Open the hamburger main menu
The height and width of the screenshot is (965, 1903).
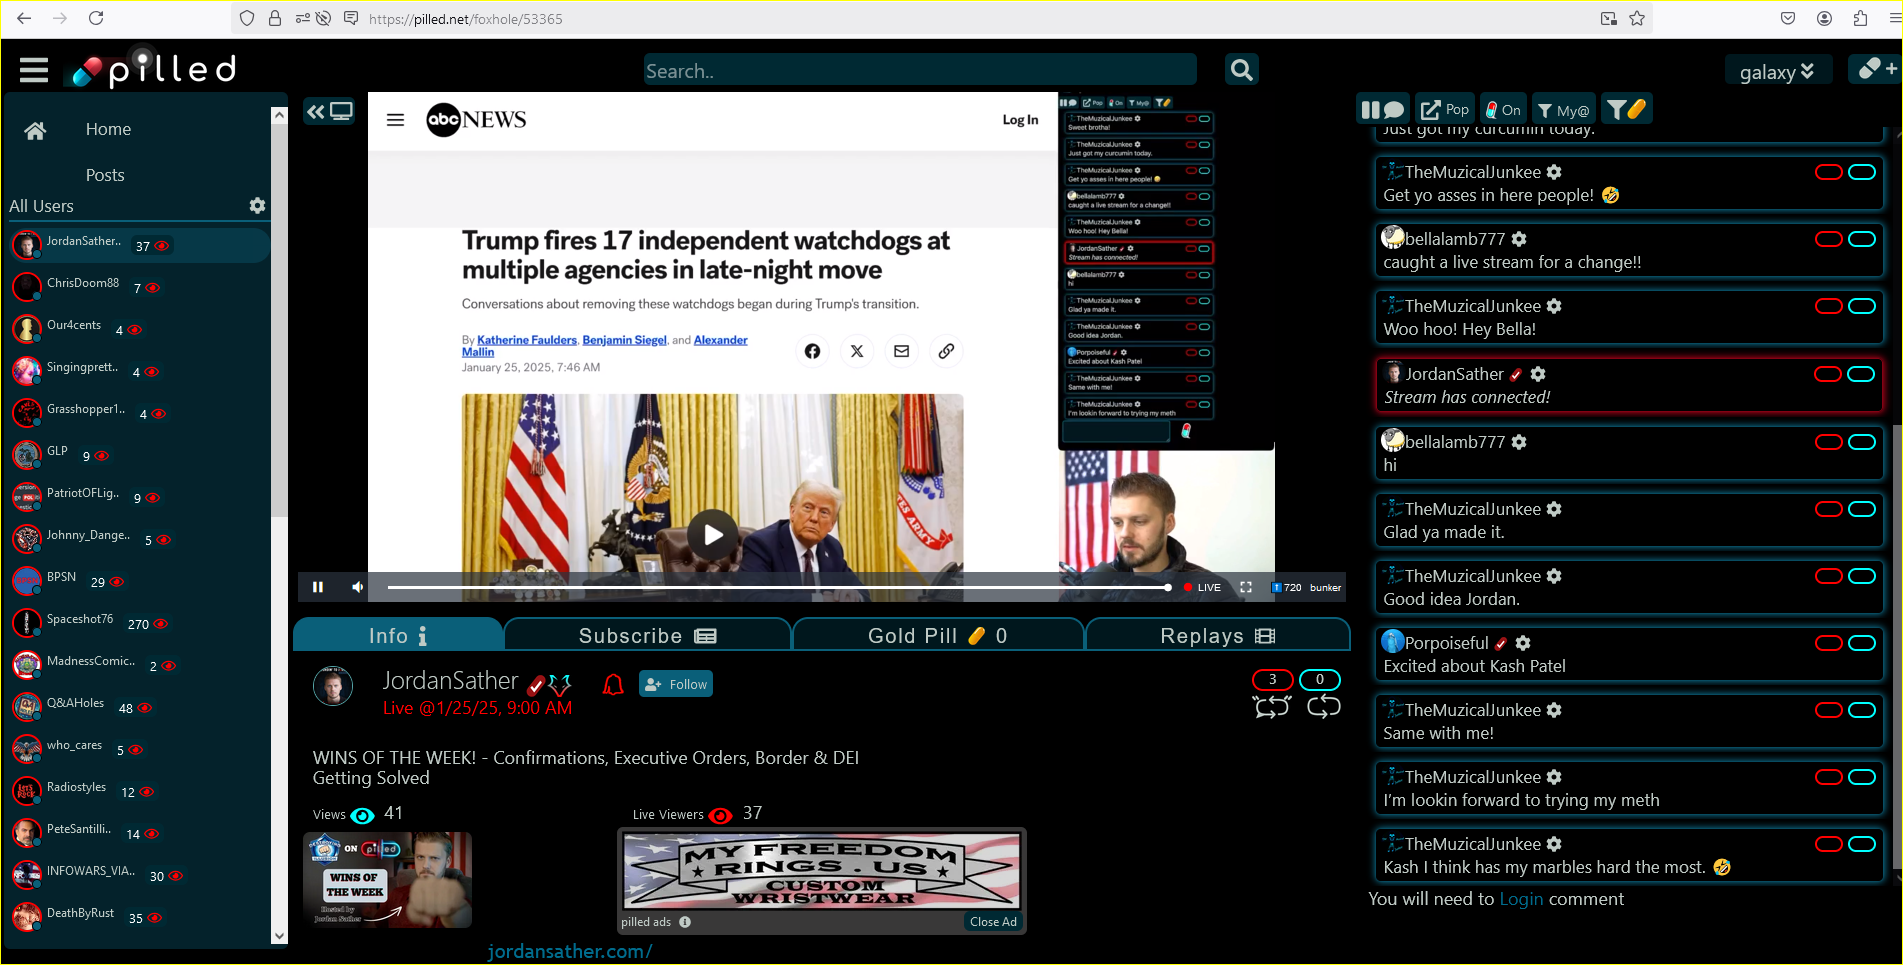click(x=34, y=70)
